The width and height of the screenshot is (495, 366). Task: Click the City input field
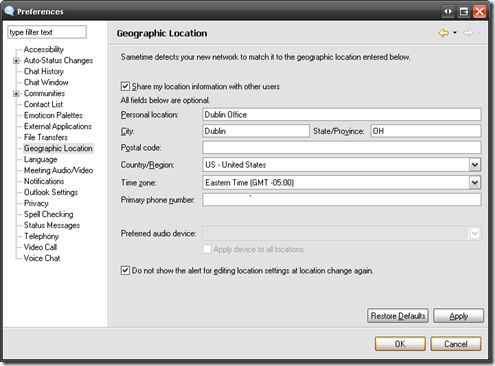pos(256,131)
